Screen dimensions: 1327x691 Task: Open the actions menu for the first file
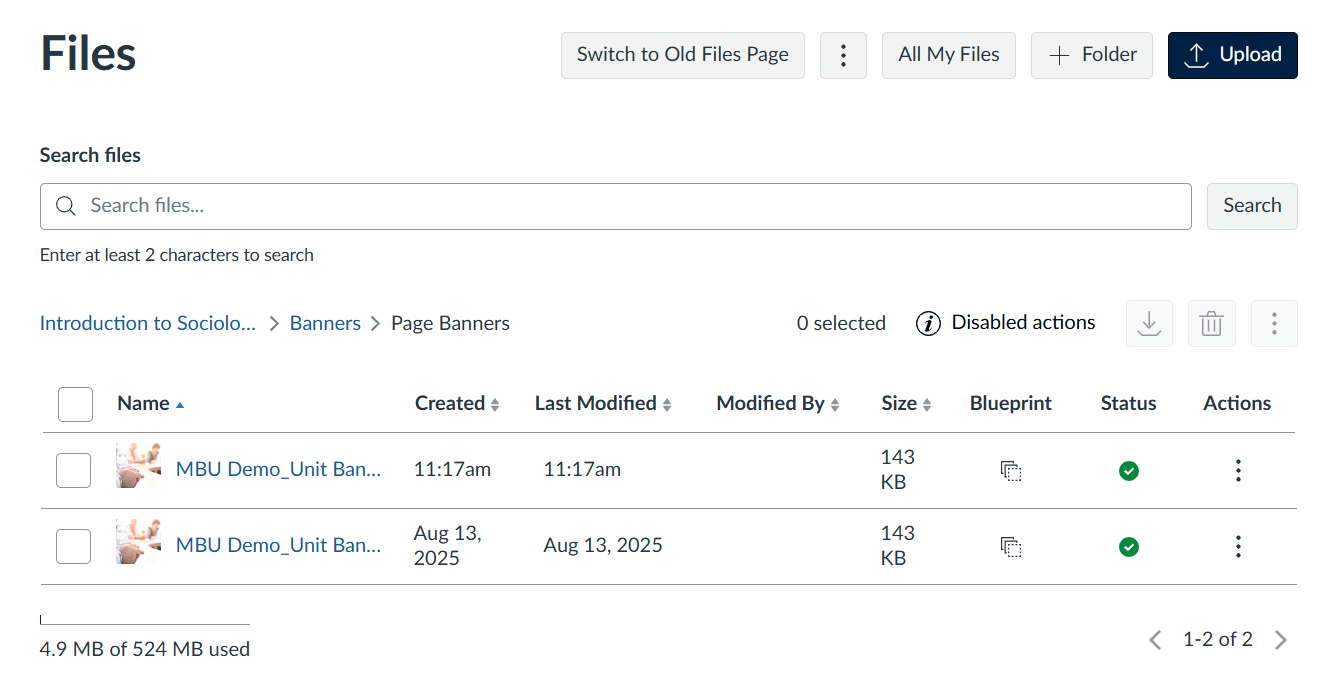[x=1238, y=470]
